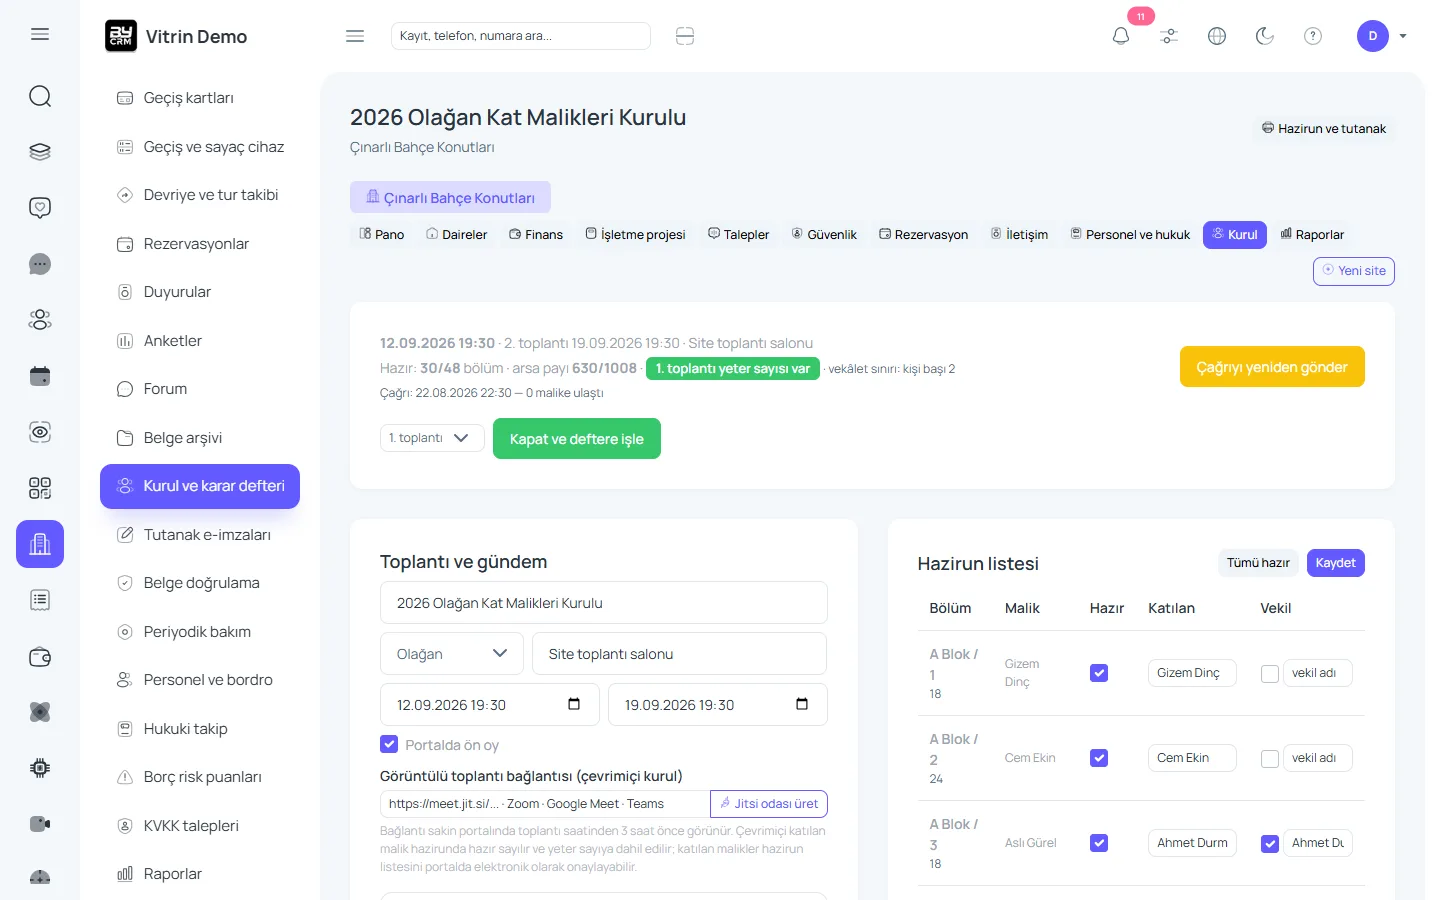
Task: Click the search icon in the left rail
Action: [x=40, y=96]
